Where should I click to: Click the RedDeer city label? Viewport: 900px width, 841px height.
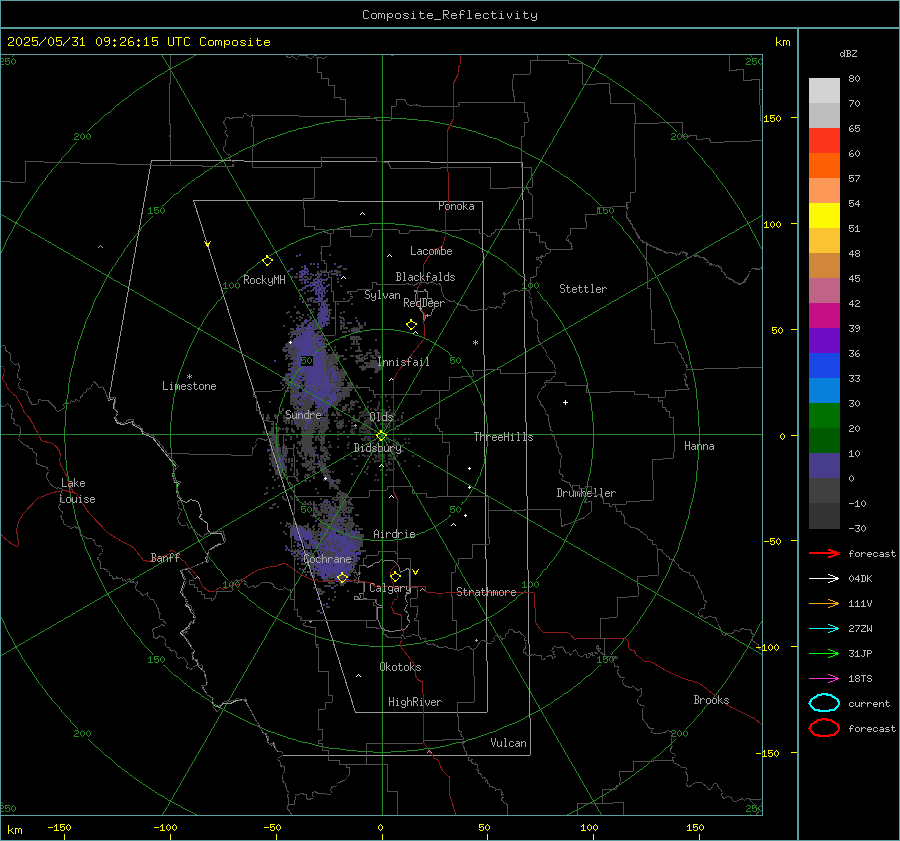424,303
